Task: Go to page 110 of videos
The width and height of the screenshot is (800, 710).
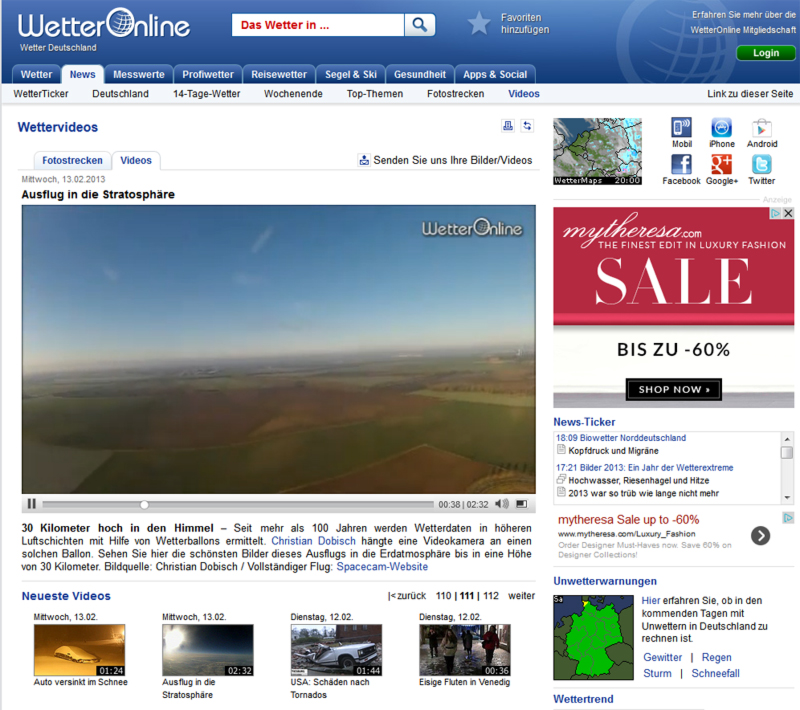Action: coord(443,596)
